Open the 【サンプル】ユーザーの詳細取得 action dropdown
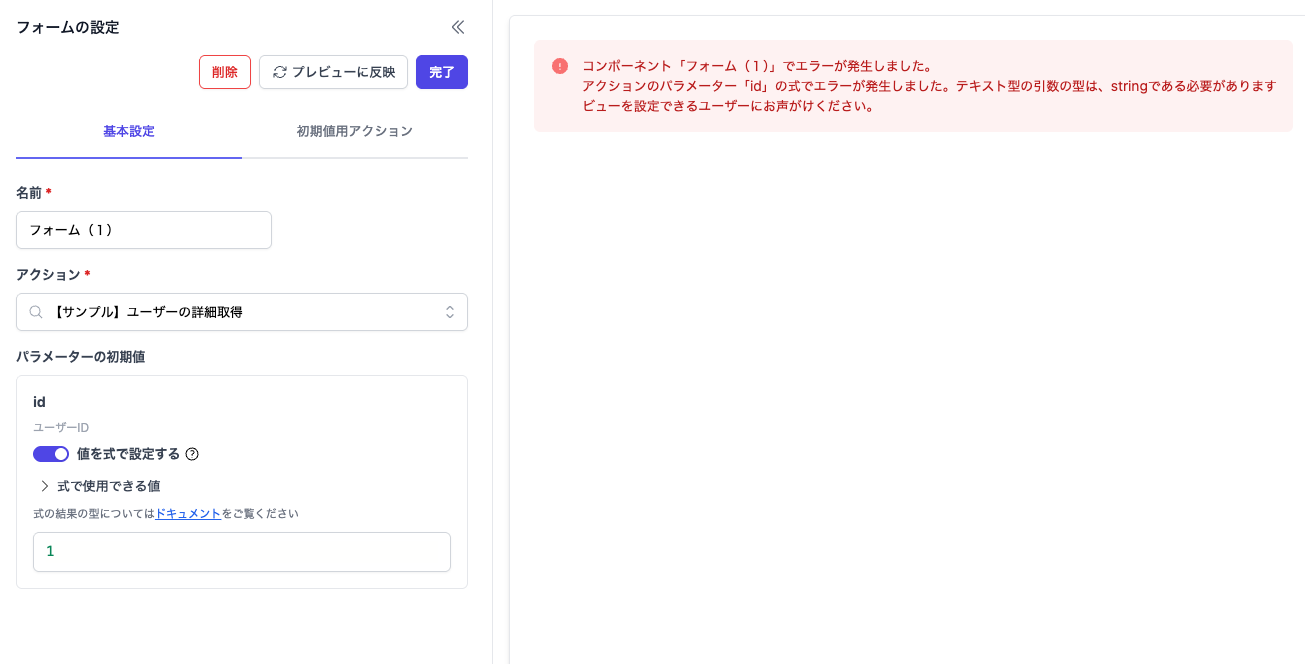This screenshot has width=1305, height=664. coord(242,312)
